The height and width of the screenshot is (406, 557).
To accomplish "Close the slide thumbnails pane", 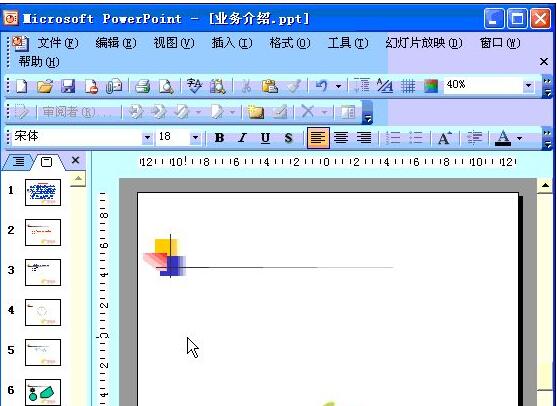I will coord(75,160).
